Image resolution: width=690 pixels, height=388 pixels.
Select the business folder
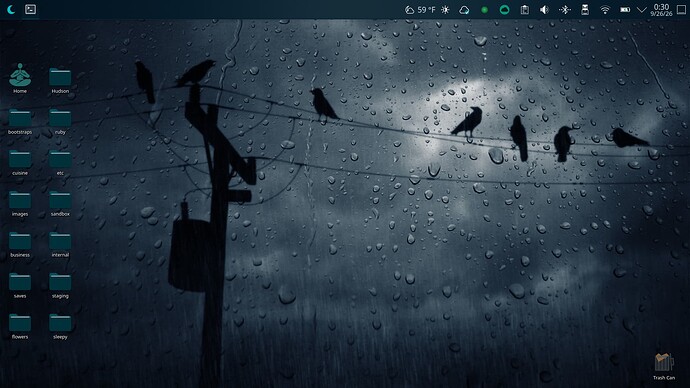tap(20, 244)
